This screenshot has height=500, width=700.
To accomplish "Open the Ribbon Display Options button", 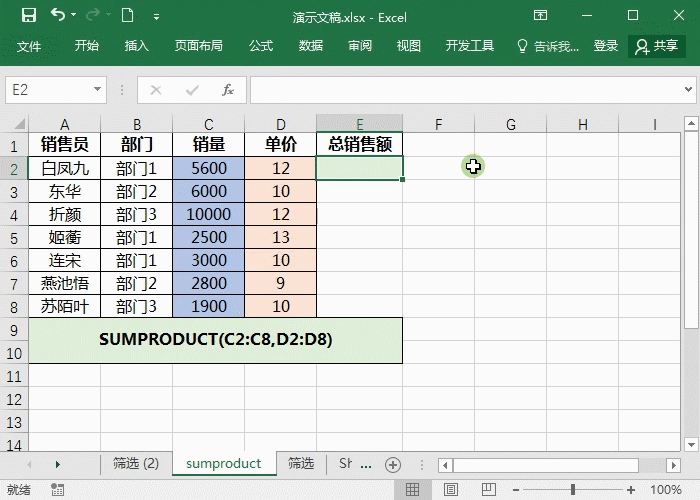I will 540,16.
